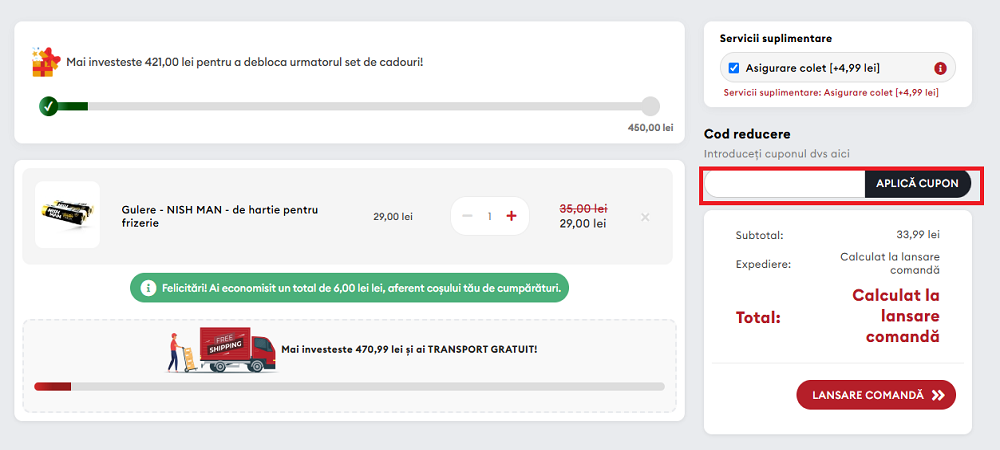
Task: Click the red free transport progress bar
Action: (349, 386)
